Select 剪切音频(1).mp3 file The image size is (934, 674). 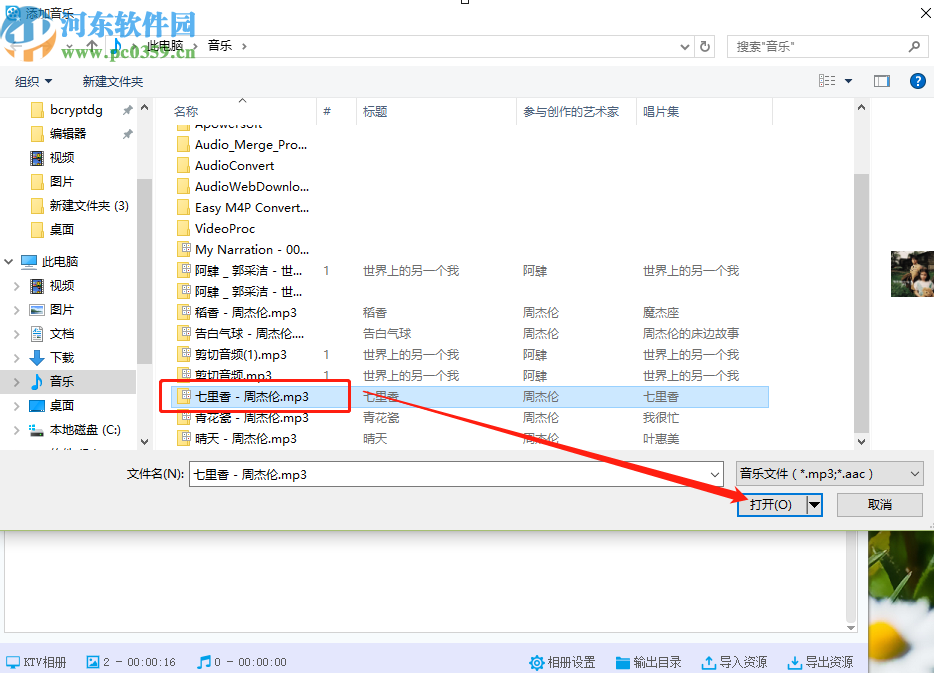(233, 355)
